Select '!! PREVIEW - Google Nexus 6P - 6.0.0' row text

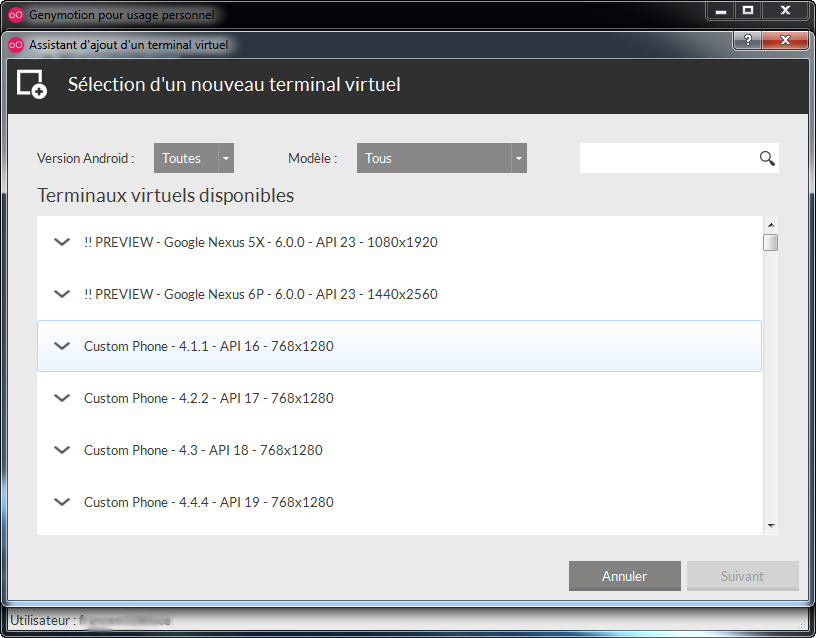coord(261,294)
